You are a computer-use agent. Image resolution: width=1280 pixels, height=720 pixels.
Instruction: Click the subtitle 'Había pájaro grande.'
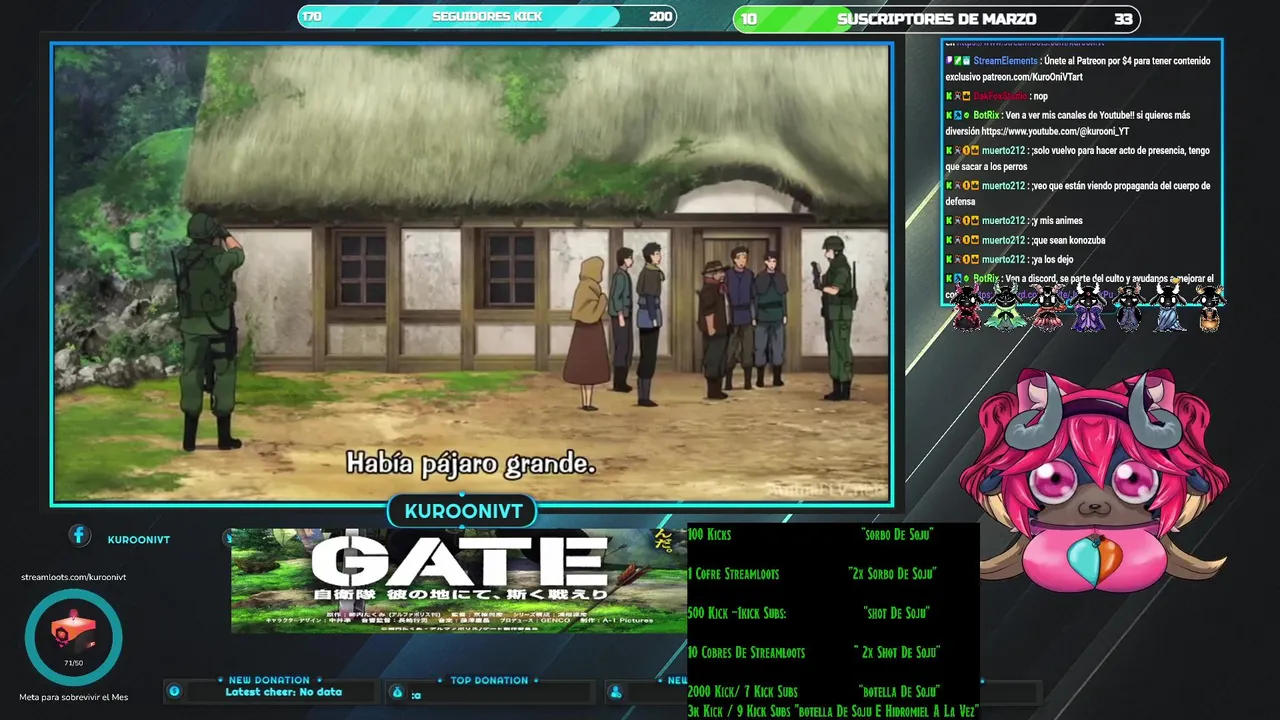[x=470, y=464]
